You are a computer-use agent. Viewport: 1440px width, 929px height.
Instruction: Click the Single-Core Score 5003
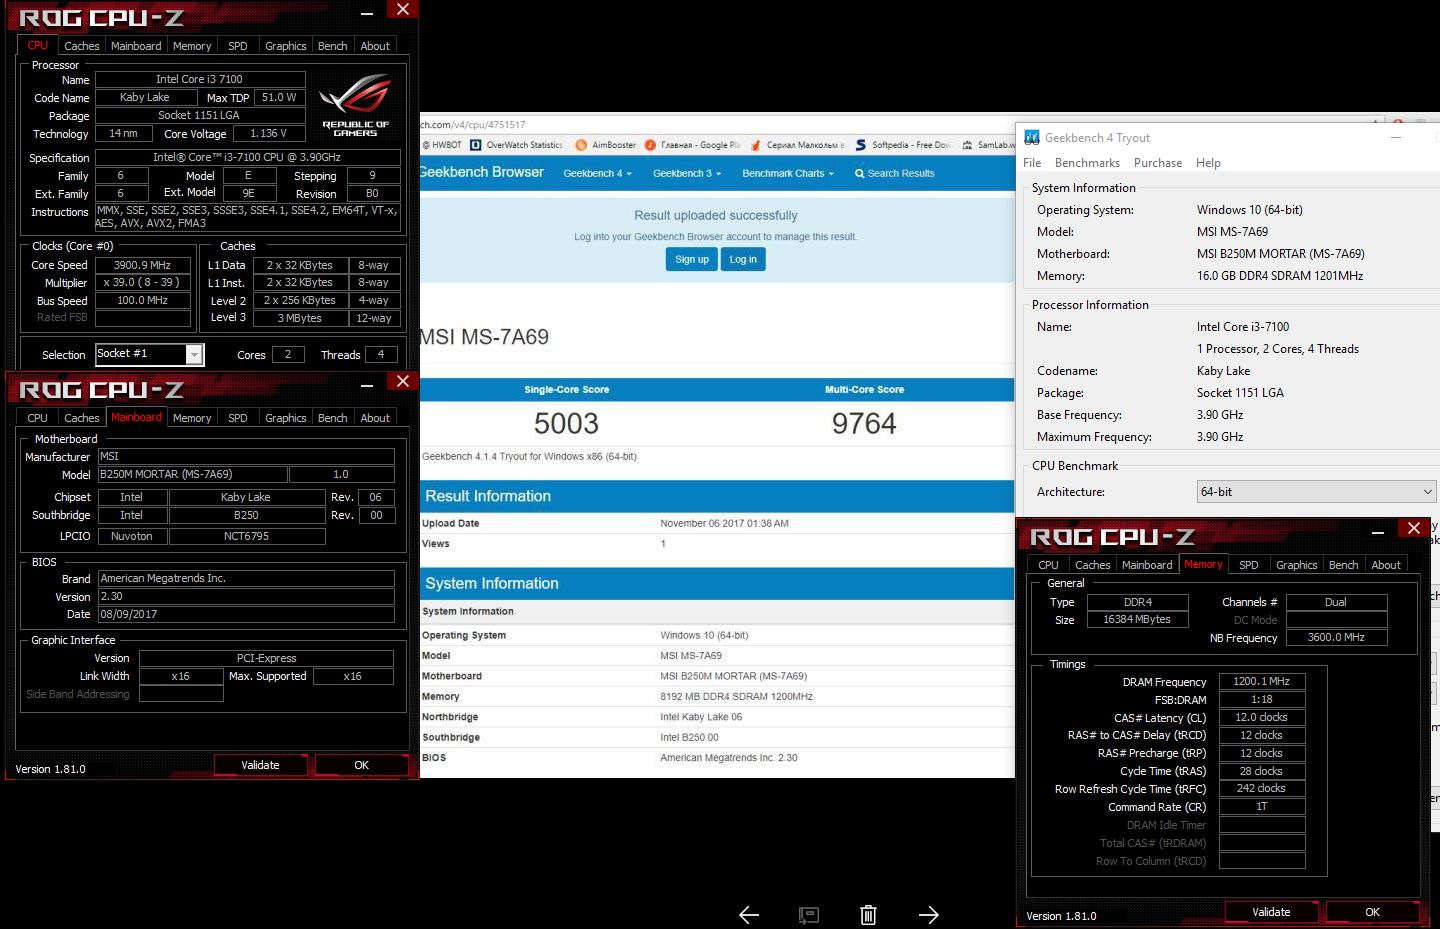tap(566, 424)
